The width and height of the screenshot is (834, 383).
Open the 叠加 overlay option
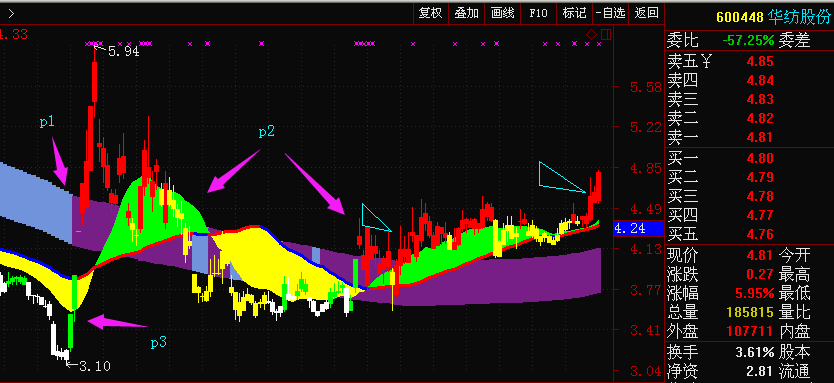pyautogui.click(x=466, y=13)
